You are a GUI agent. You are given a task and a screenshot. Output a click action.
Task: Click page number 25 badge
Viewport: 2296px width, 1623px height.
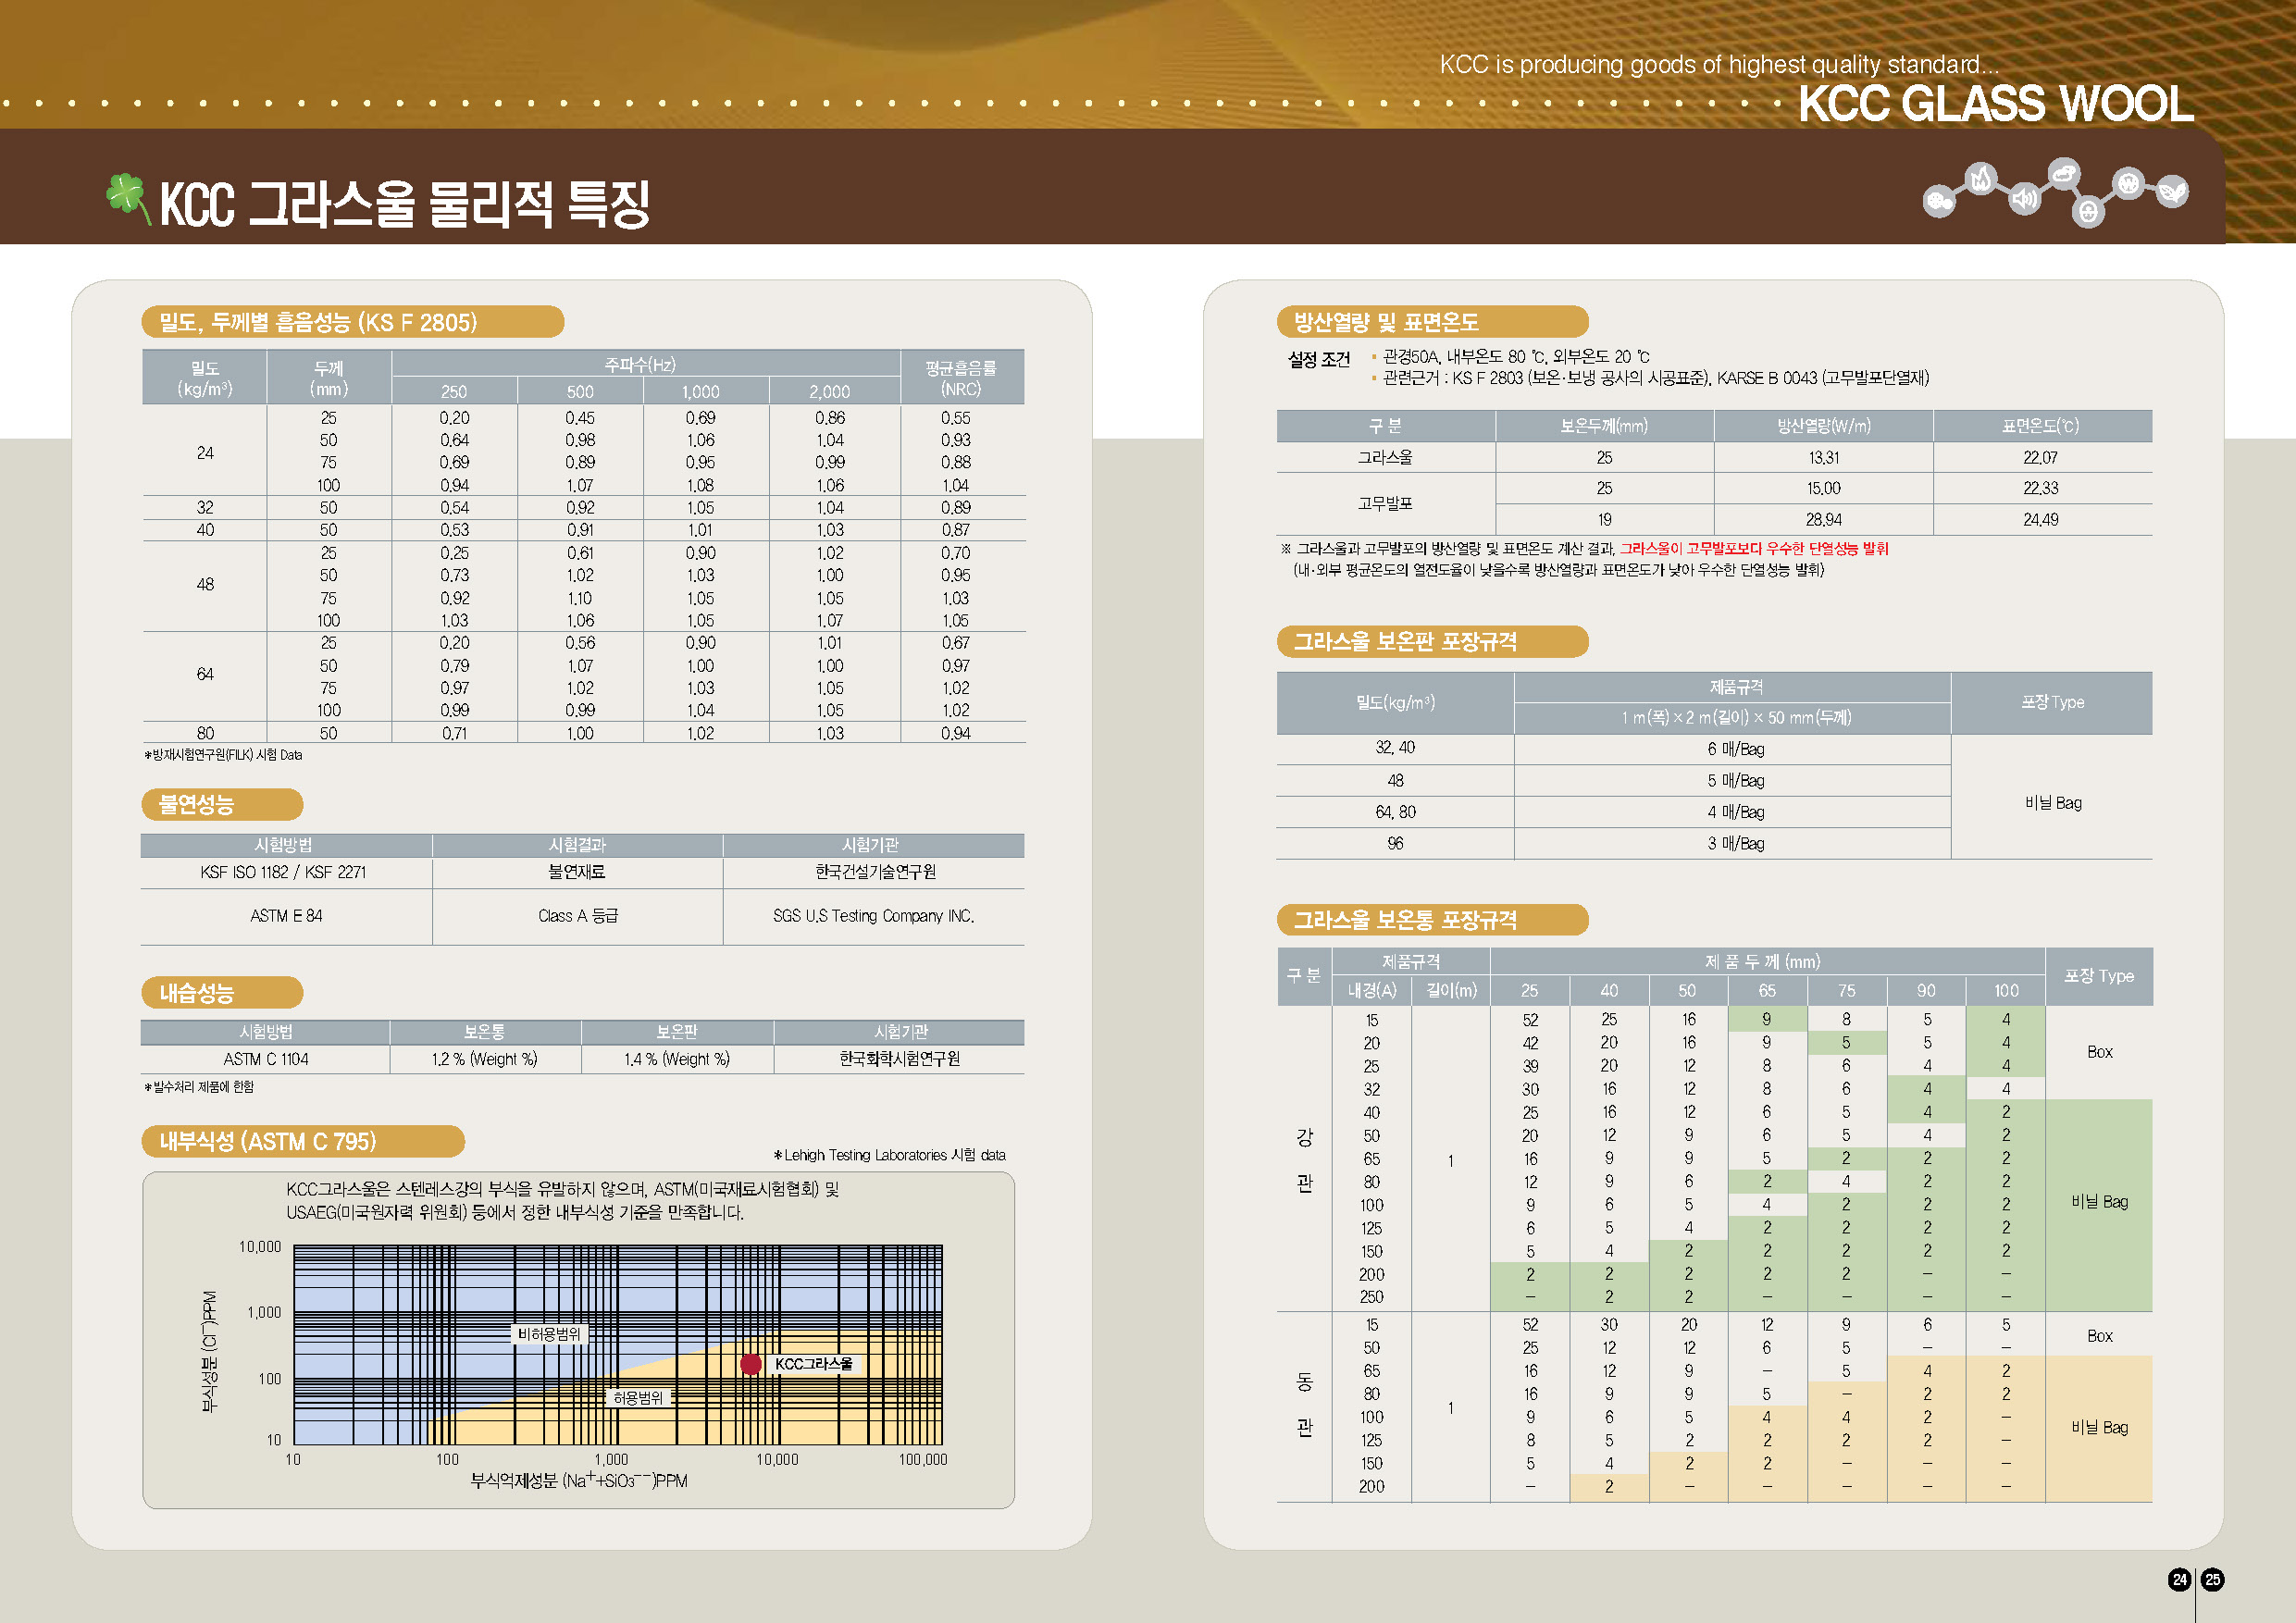point(2213,1579)
